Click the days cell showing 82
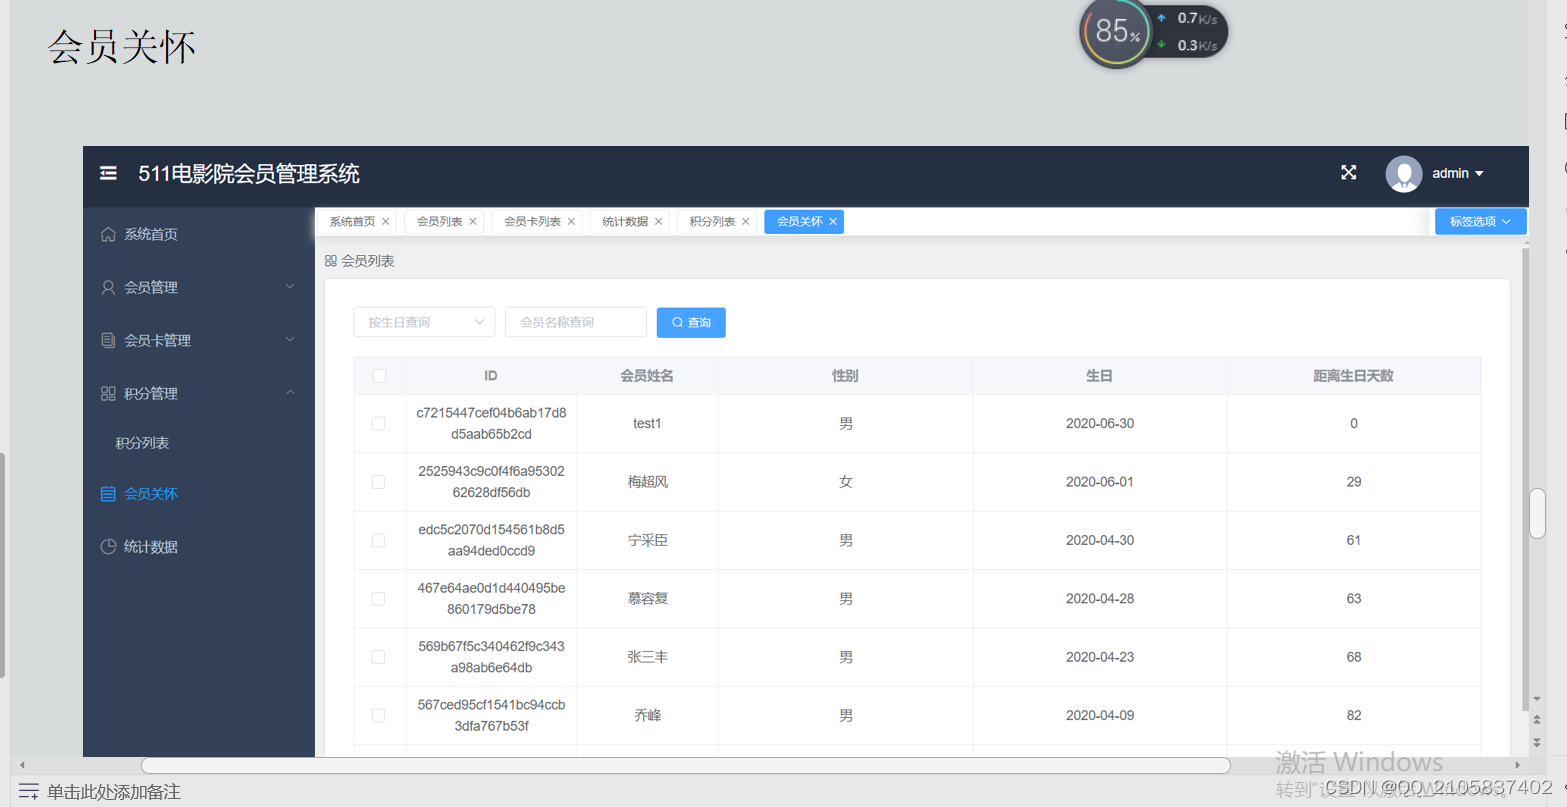Screen dimensions: 1567x807 point(1354,715)
